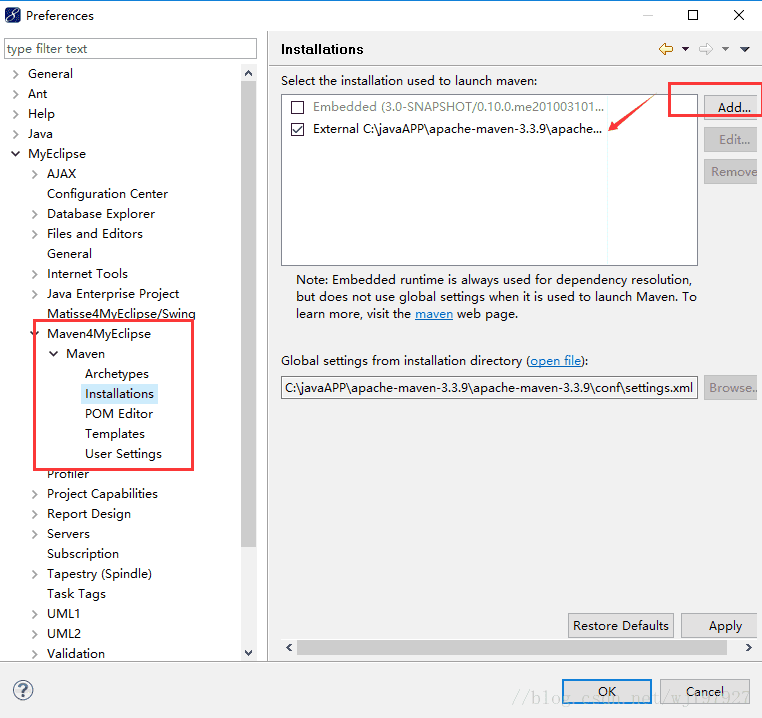Viewport: 762px width, 718px height.
Task: Expand the General tree node
Action: tap(16, 74)
